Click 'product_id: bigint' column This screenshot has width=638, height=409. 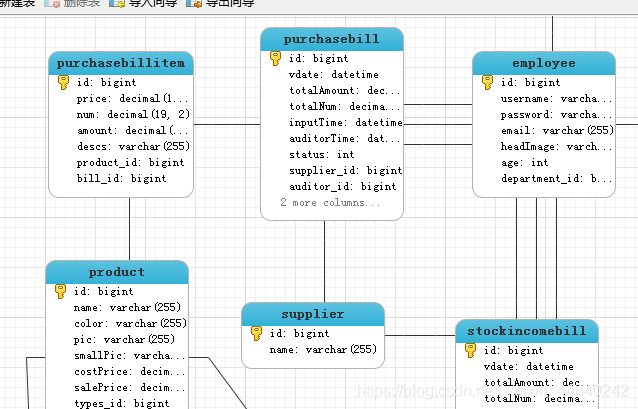pos(131,163)
